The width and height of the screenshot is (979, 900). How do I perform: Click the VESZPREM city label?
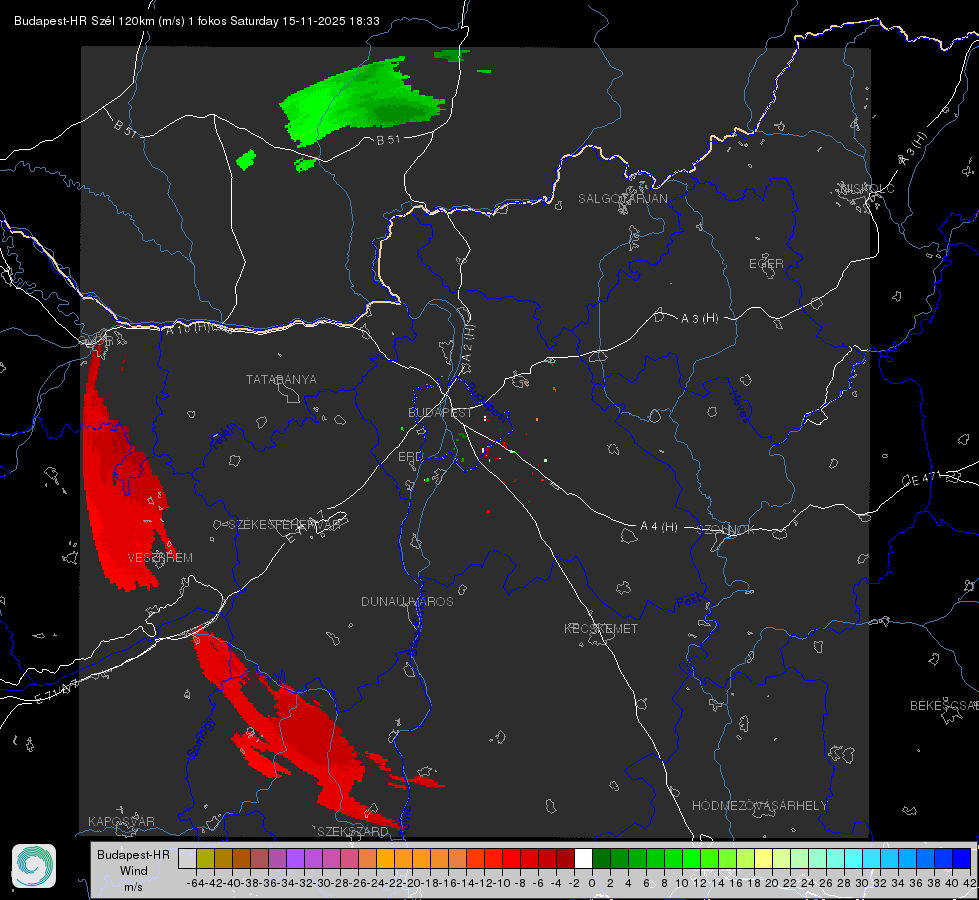160,557
